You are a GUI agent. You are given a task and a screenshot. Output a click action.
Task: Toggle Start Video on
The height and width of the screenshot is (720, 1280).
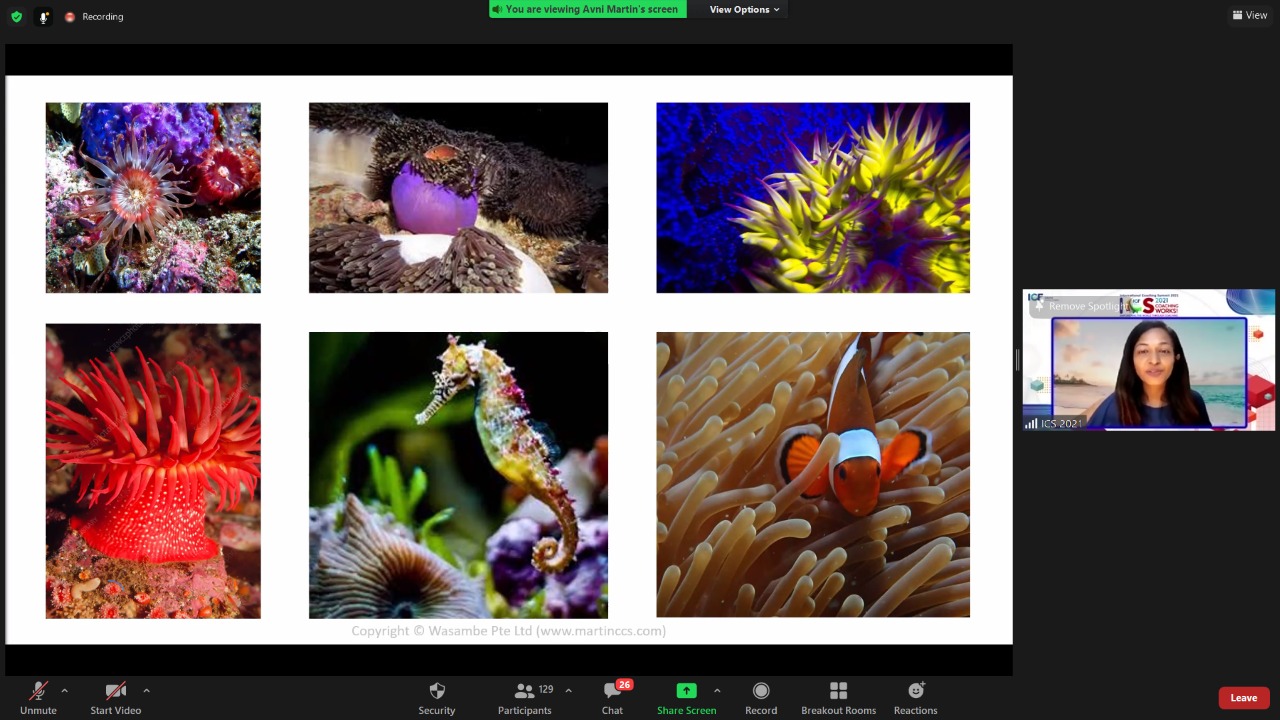(x=115, y=697)
